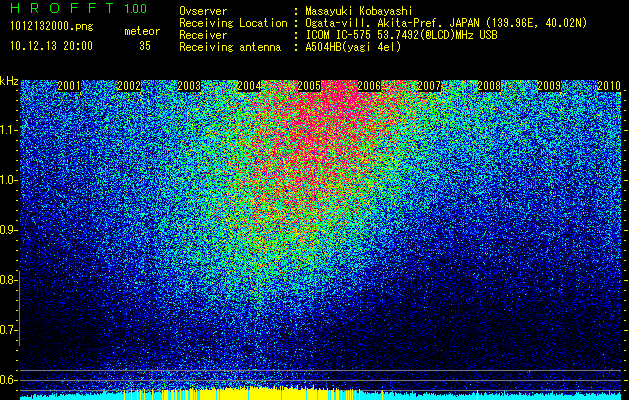Select the version number 1.0.0
Screen dimensions: 629x400
click(136, 9)
